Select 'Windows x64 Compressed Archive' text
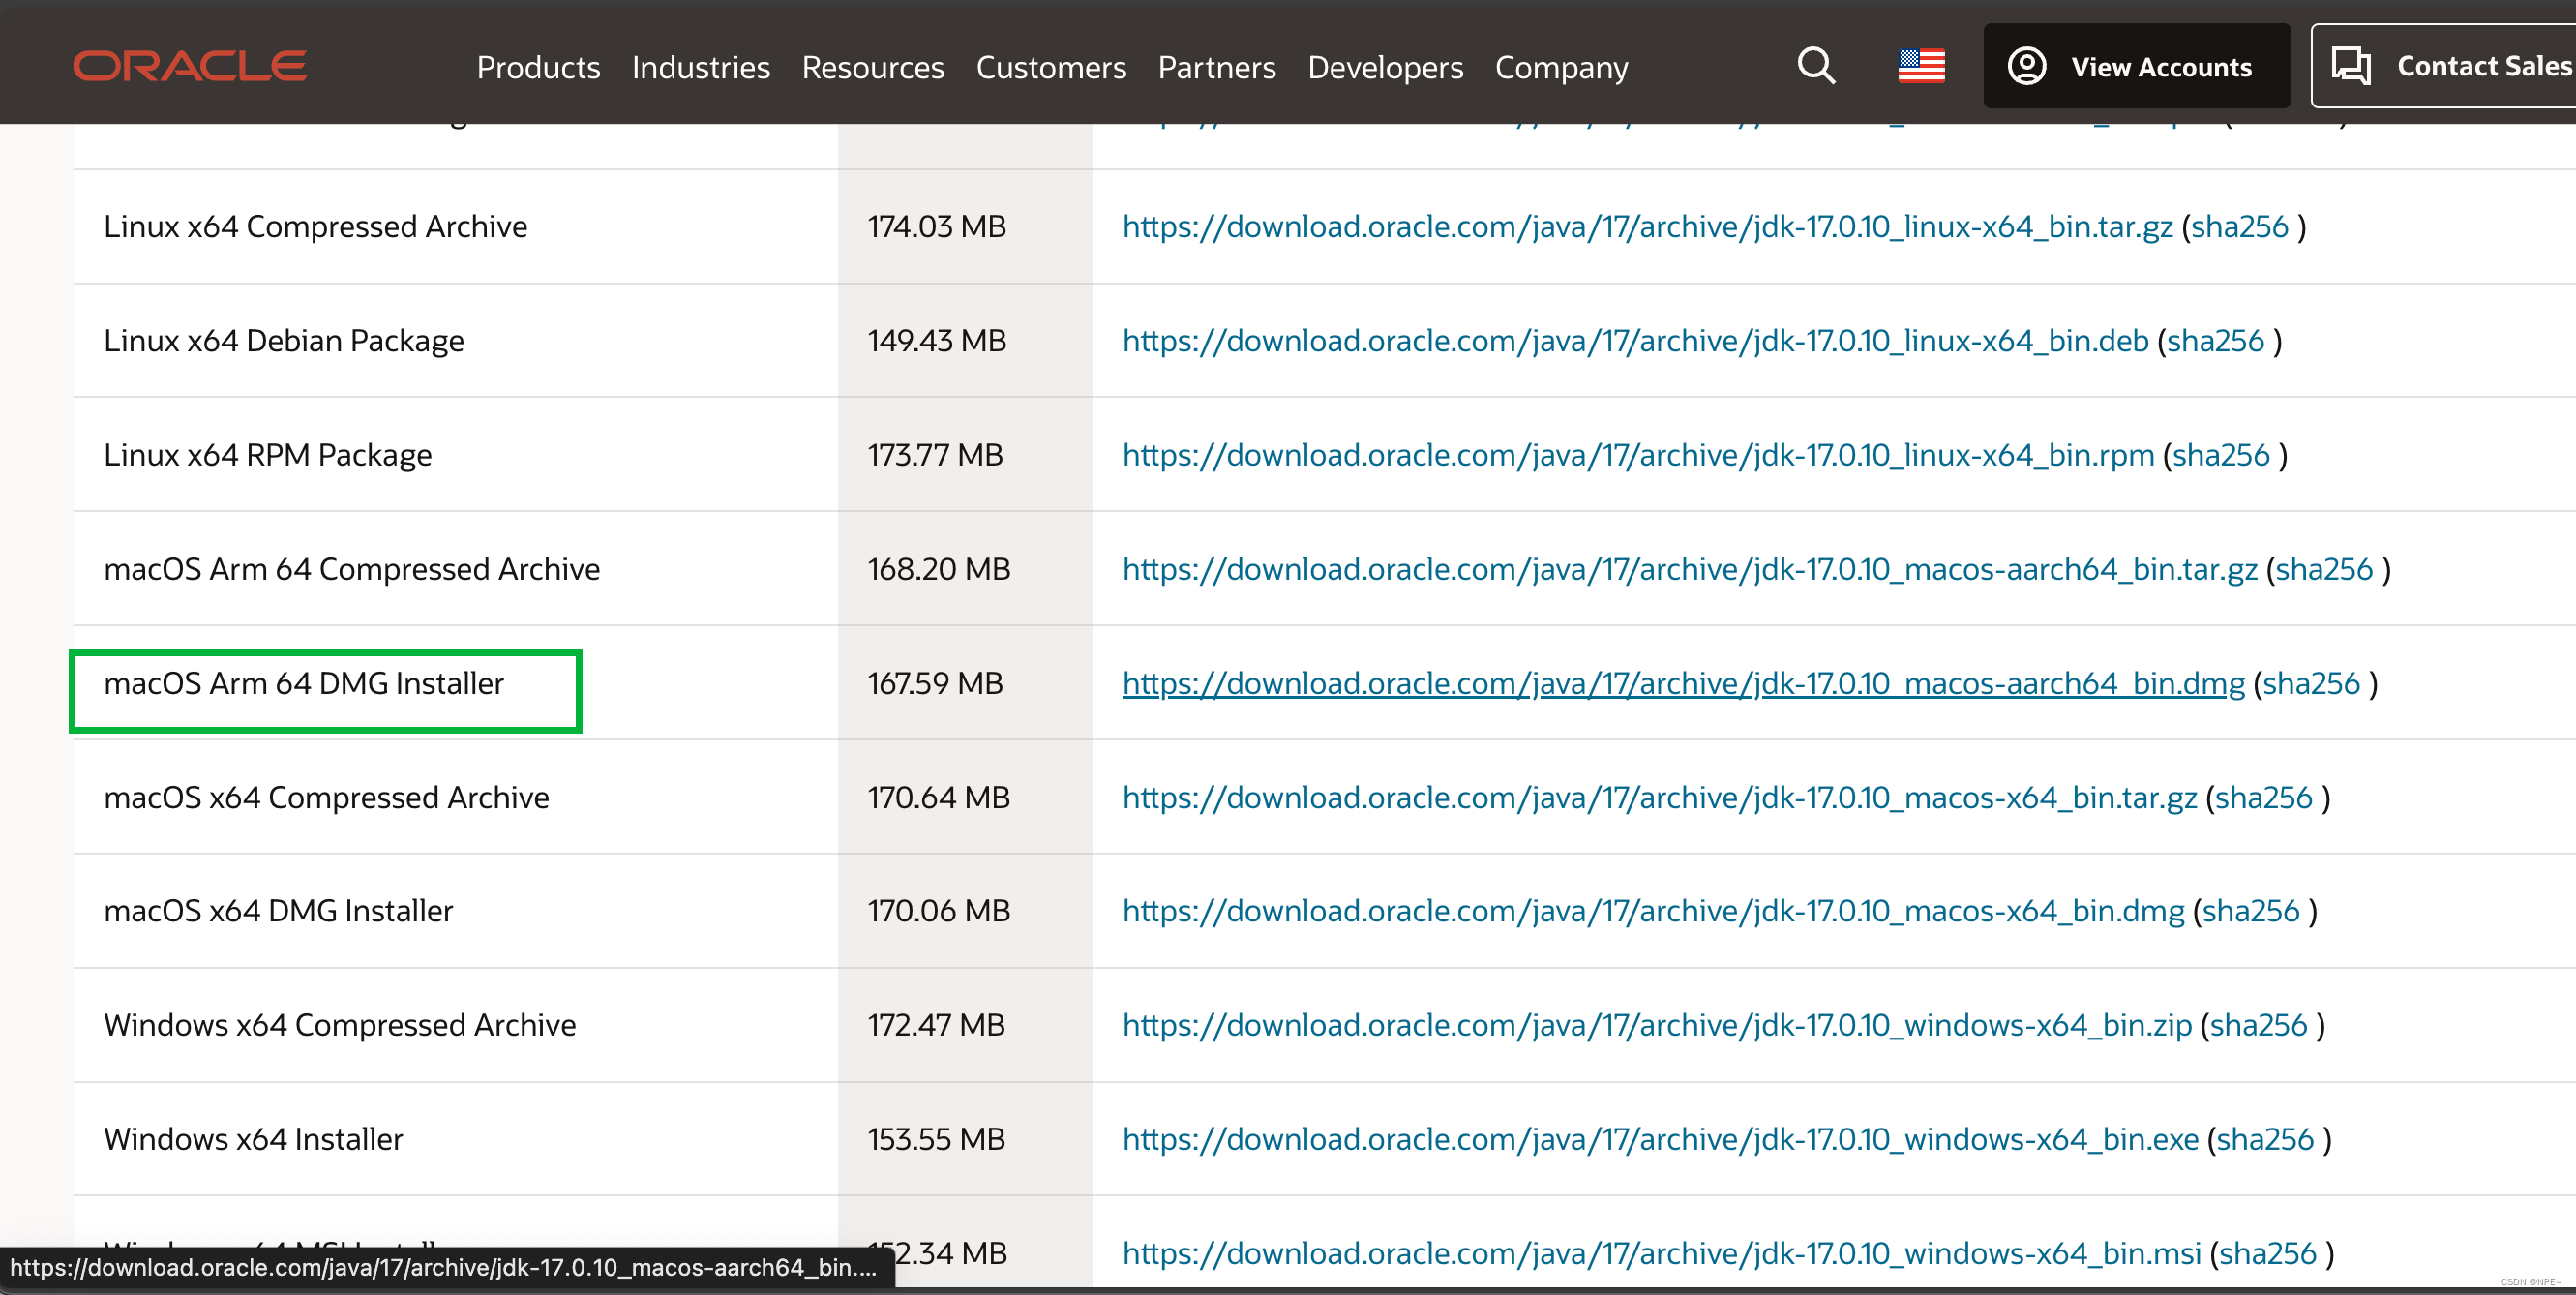This screenshot has height=1295, width=2576. click(x=340, y=1025)
